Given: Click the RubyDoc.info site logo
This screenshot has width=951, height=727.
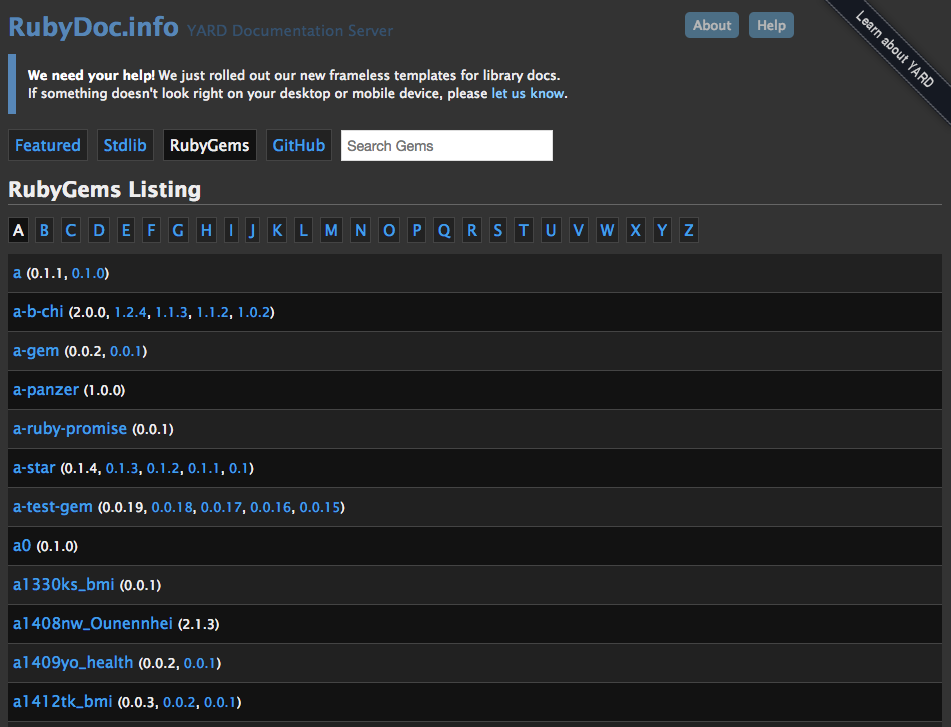Looking at the screenshot, I should point(94,27).
